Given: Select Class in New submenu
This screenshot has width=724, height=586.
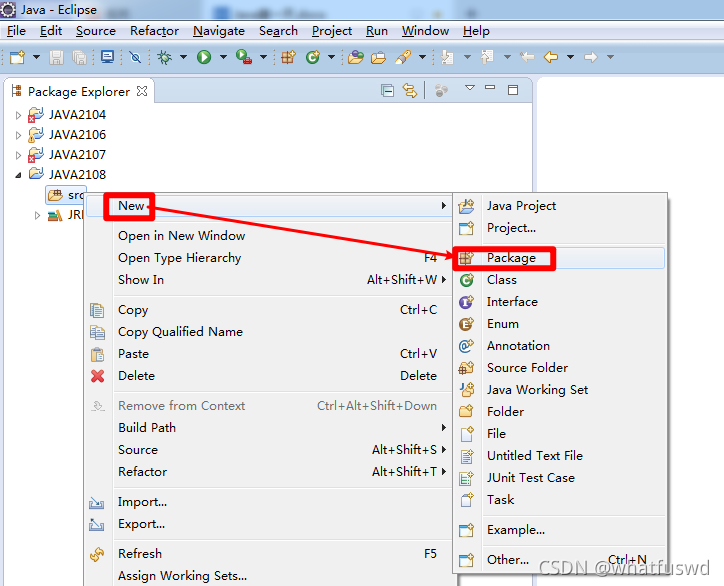Looking at the screenshot, I should [x=560, y=280].
